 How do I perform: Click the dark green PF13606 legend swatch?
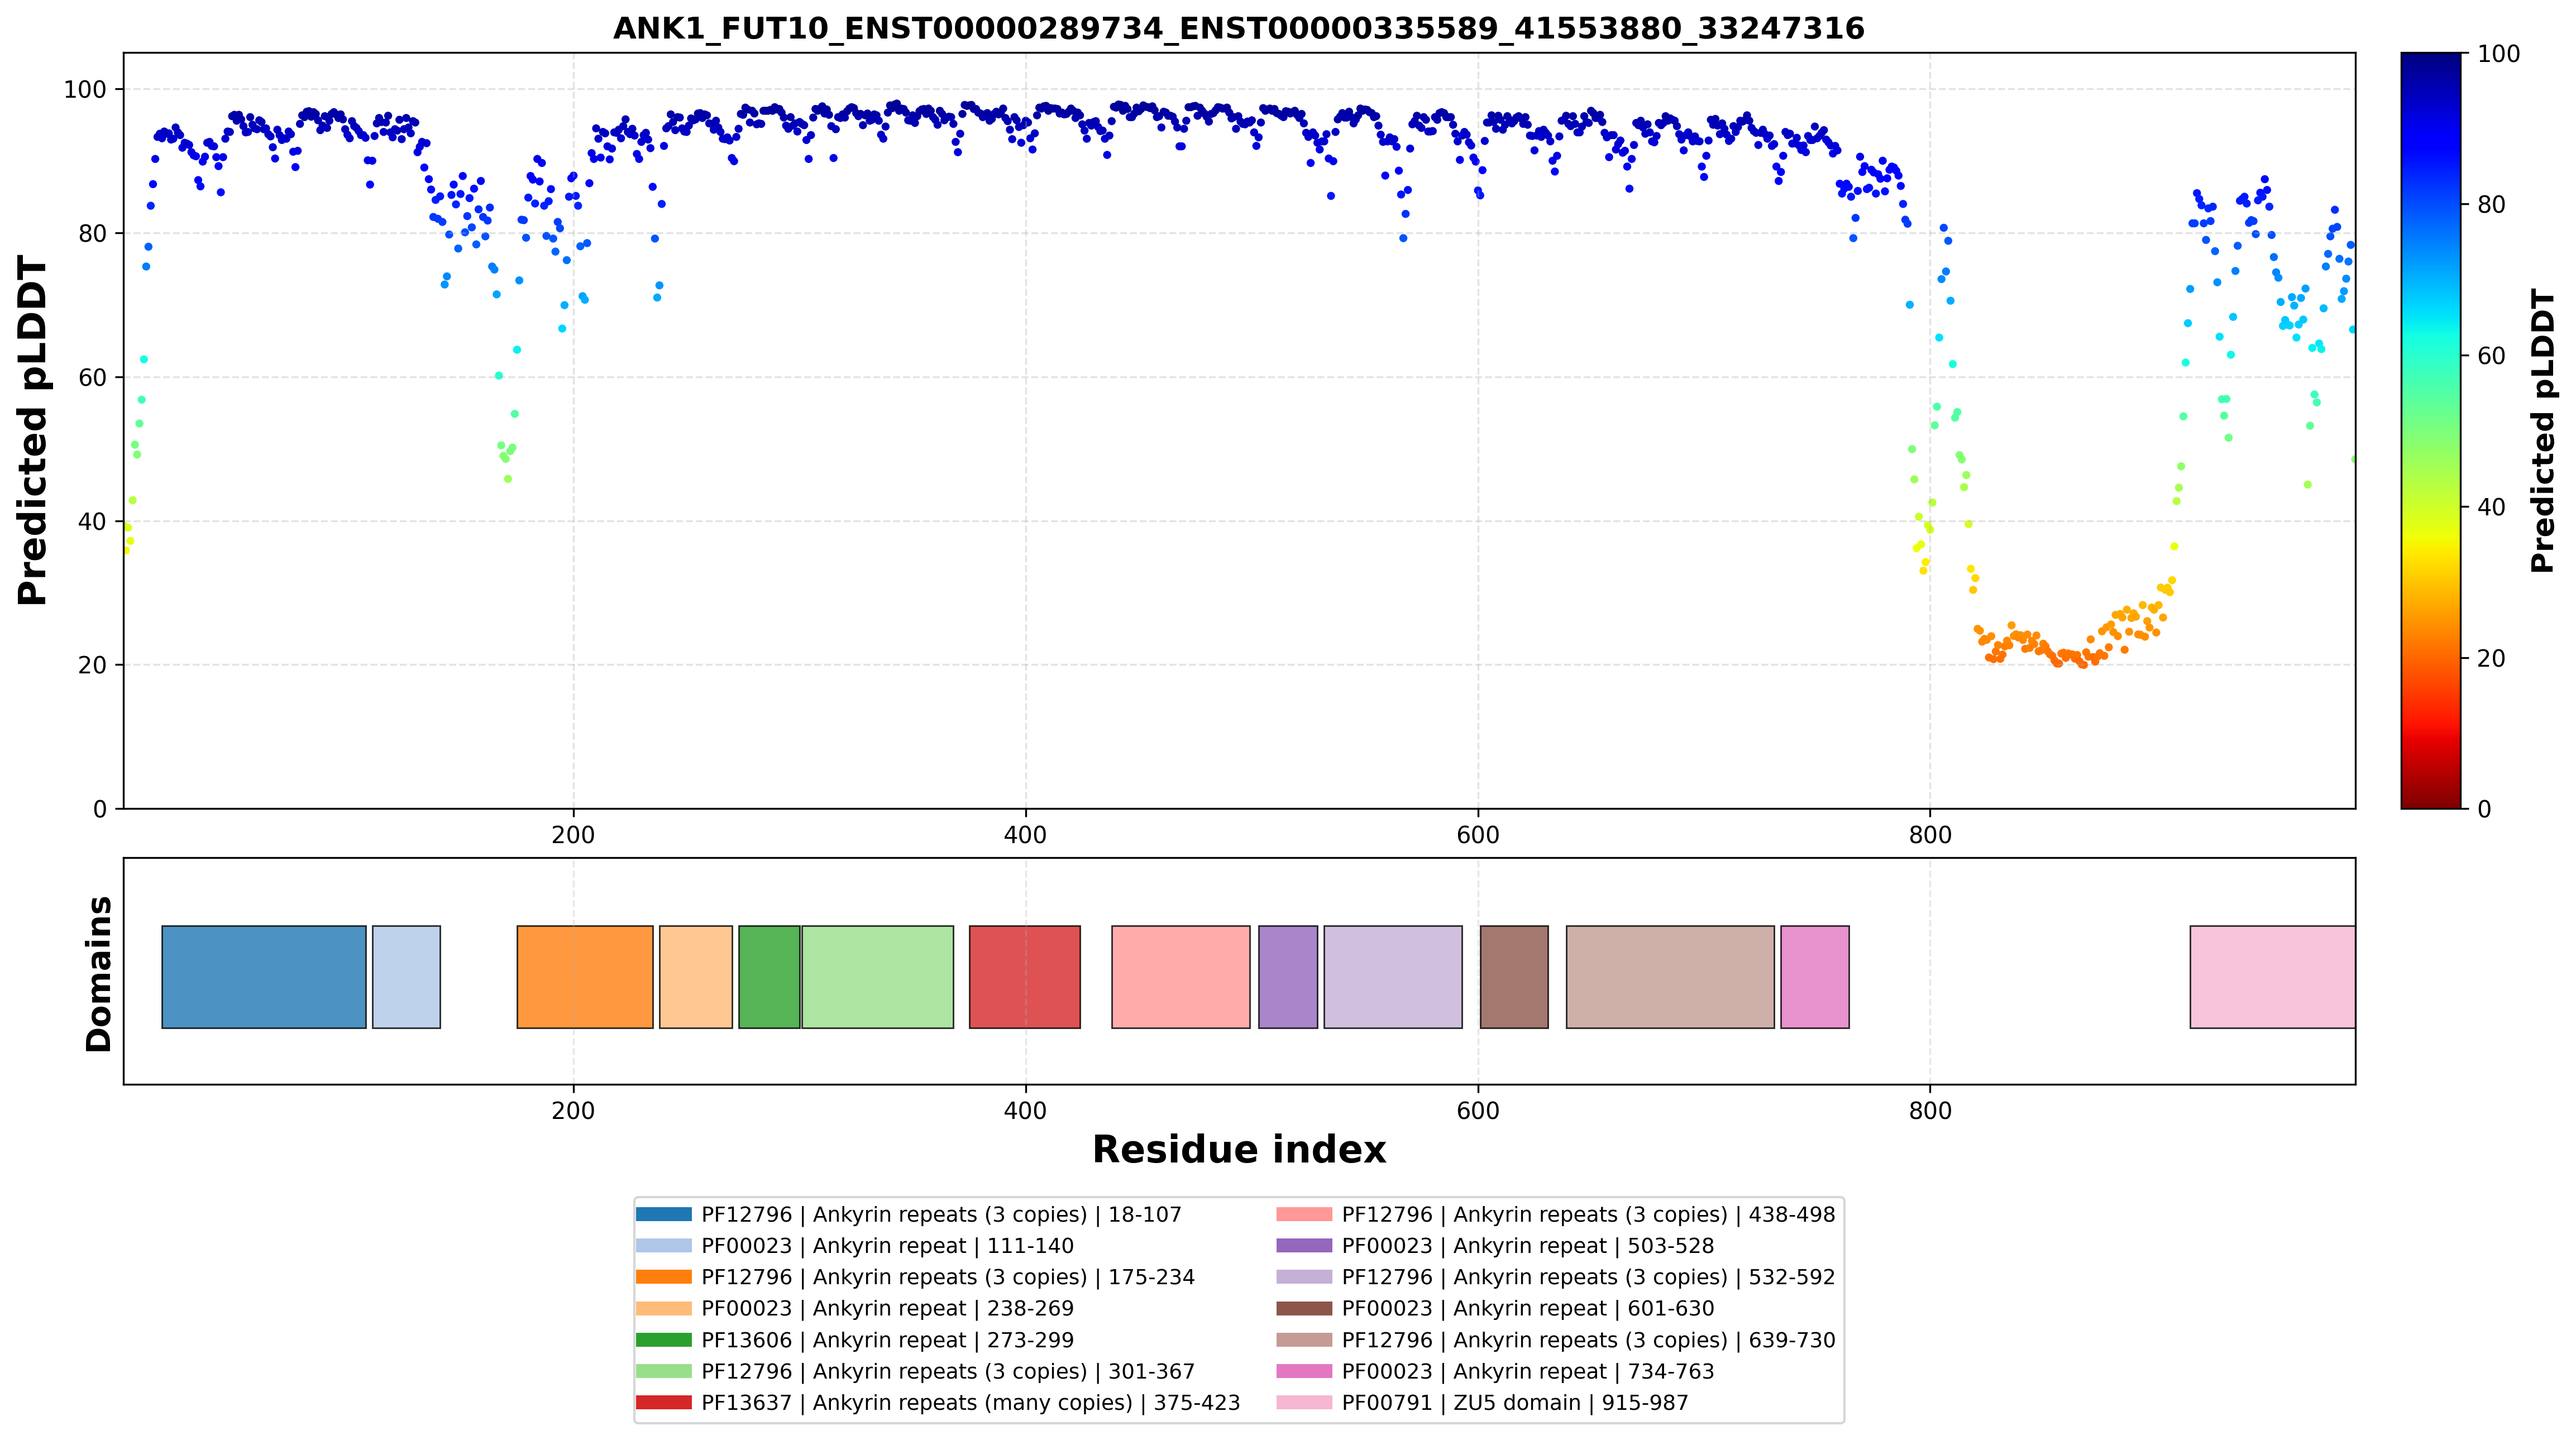click(663, 1340)
